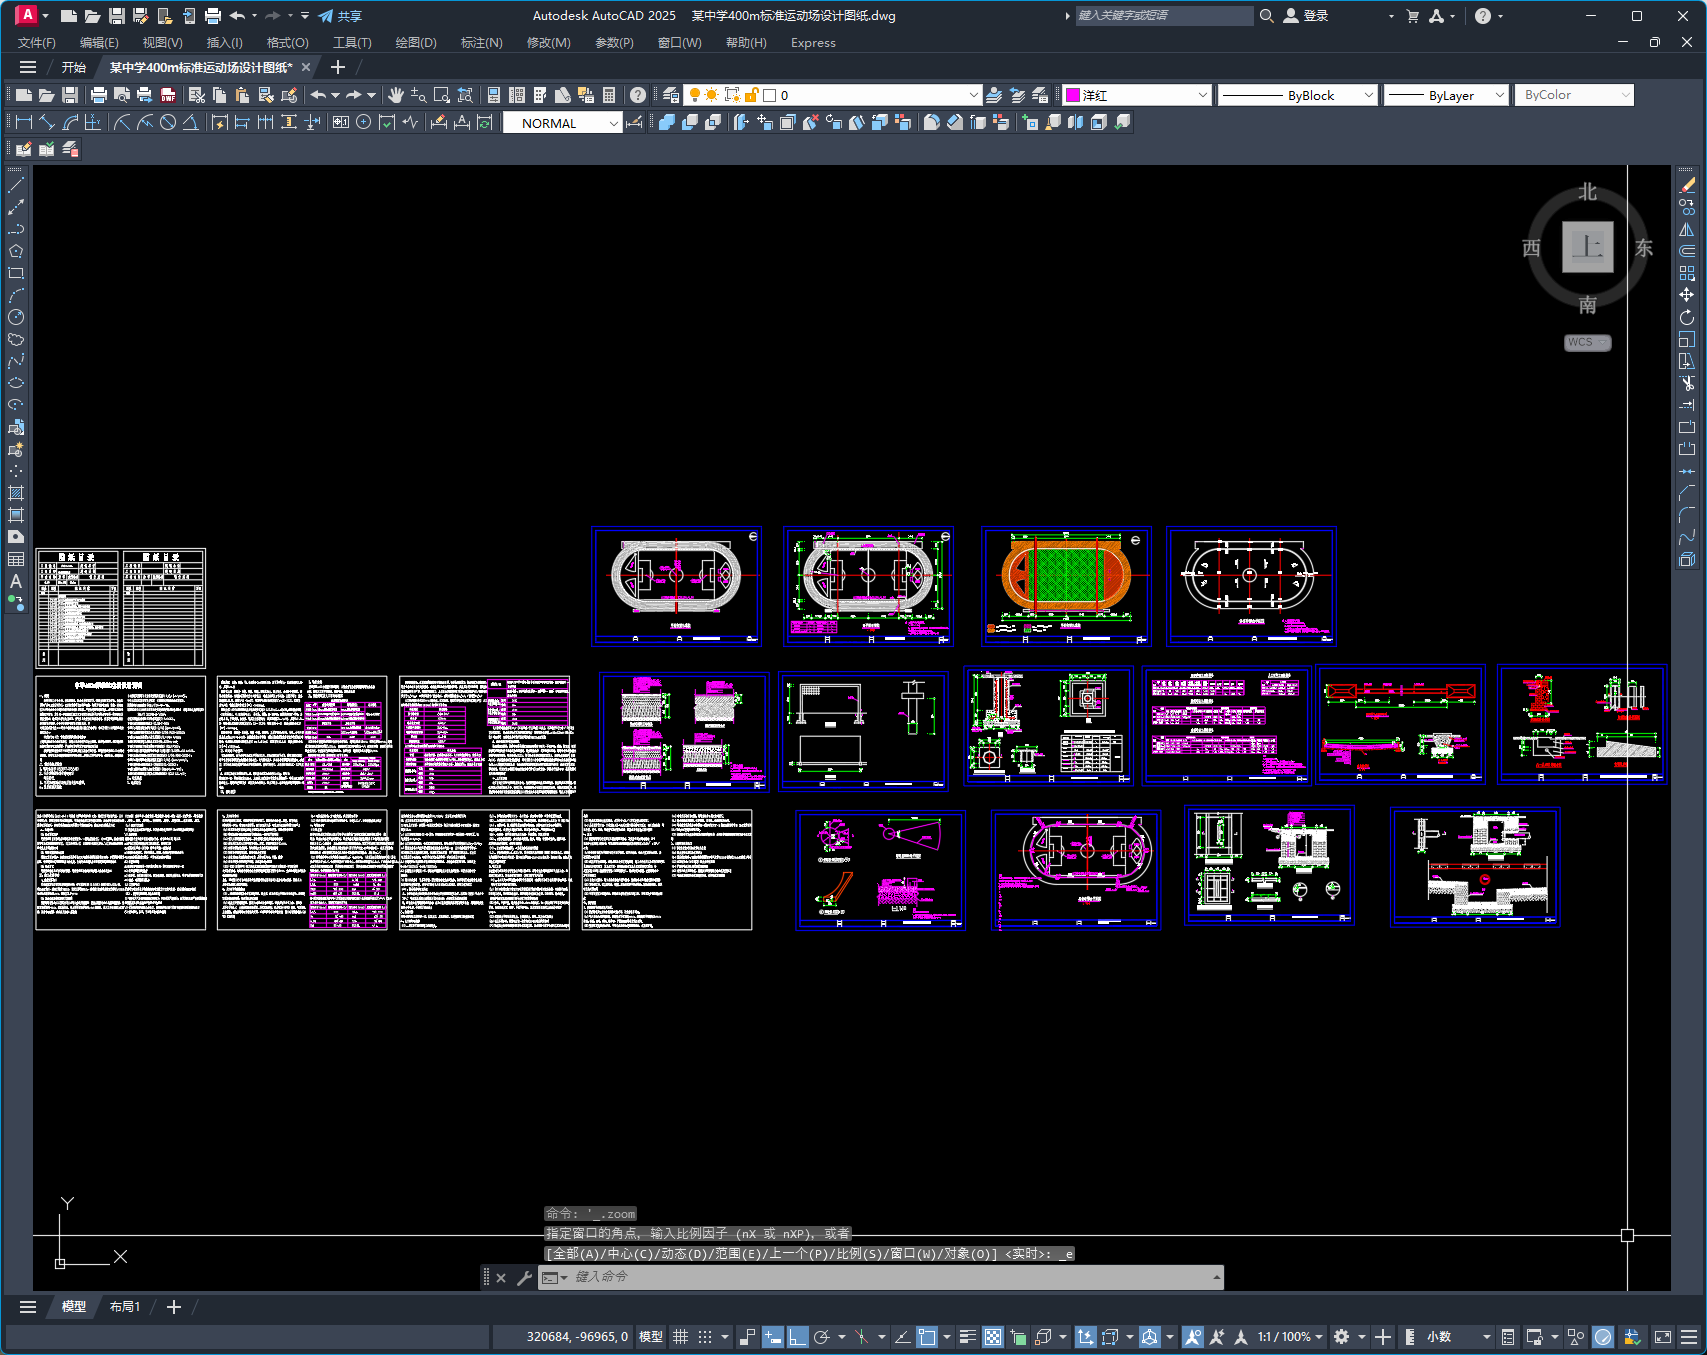This screenshot has height=1355, width=1707.
Task: Click the Zoom Window icon
Action: tap(441, 95)
